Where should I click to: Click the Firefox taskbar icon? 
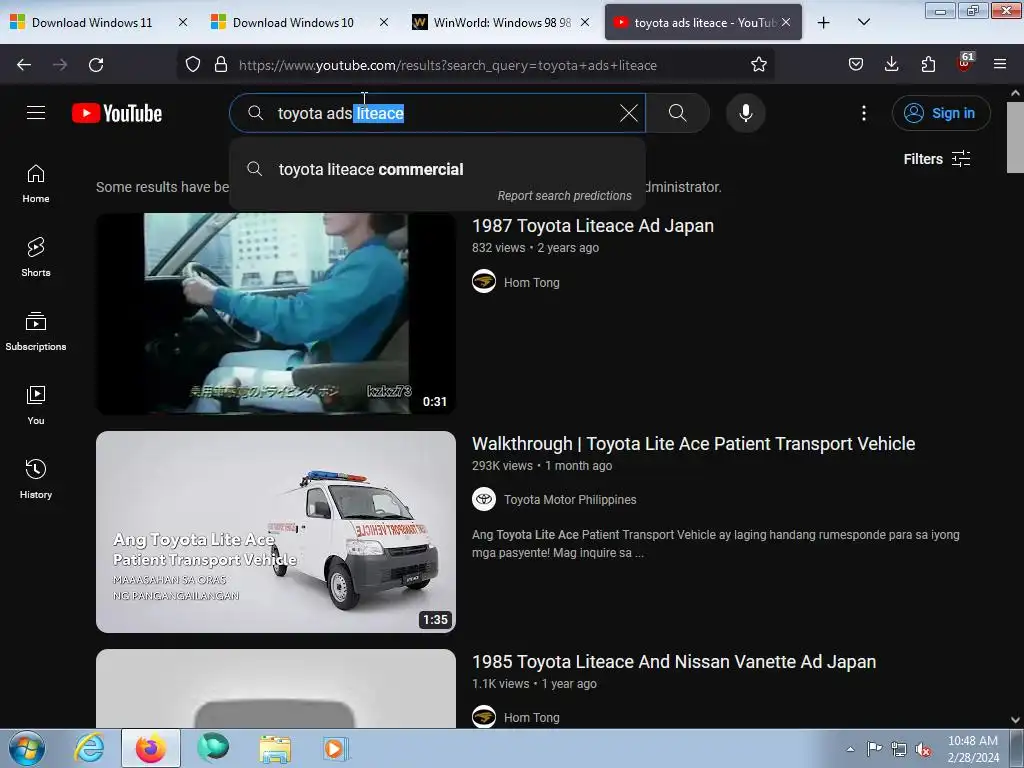pos(151,748)
